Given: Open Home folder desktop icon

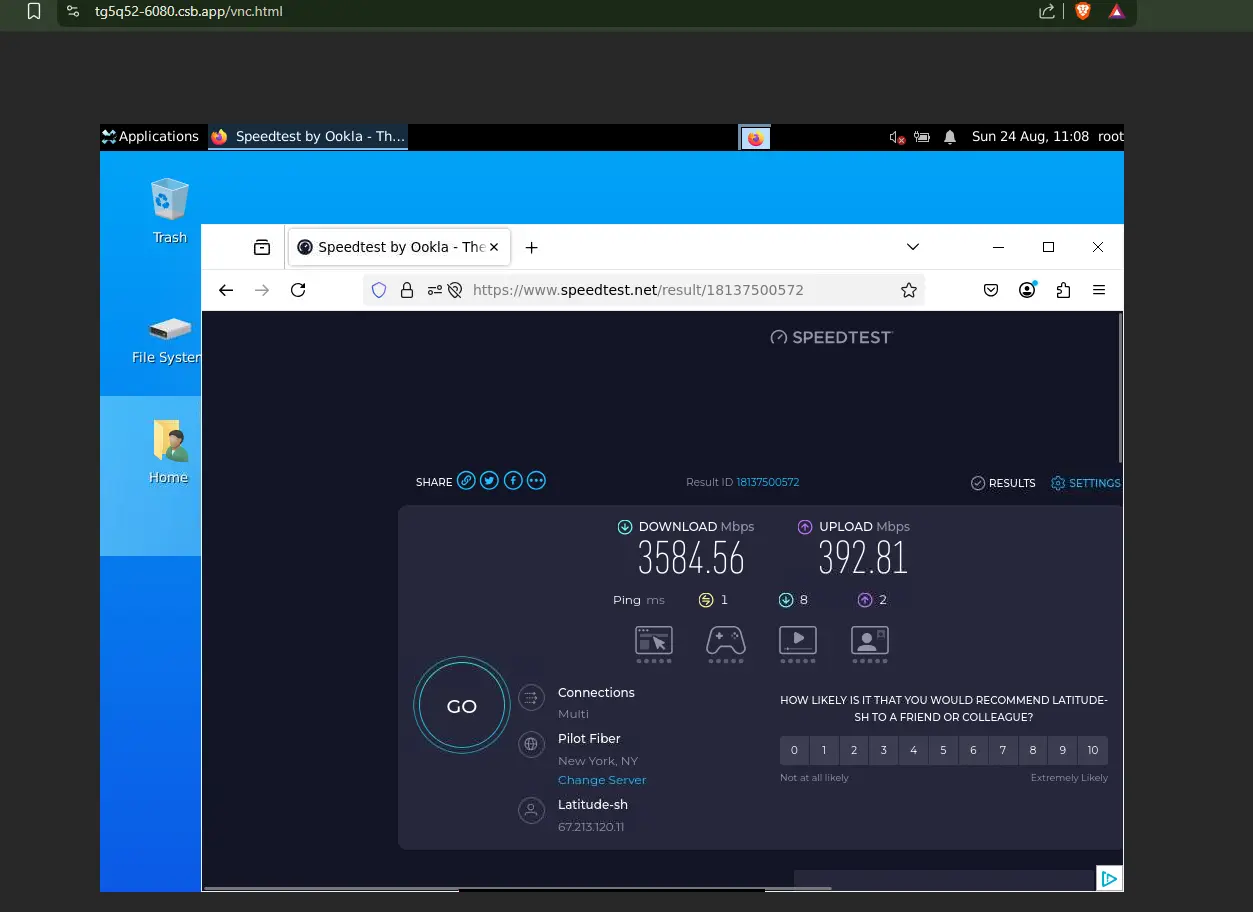Looking at the screenshot, I should (x=169, y=452).
